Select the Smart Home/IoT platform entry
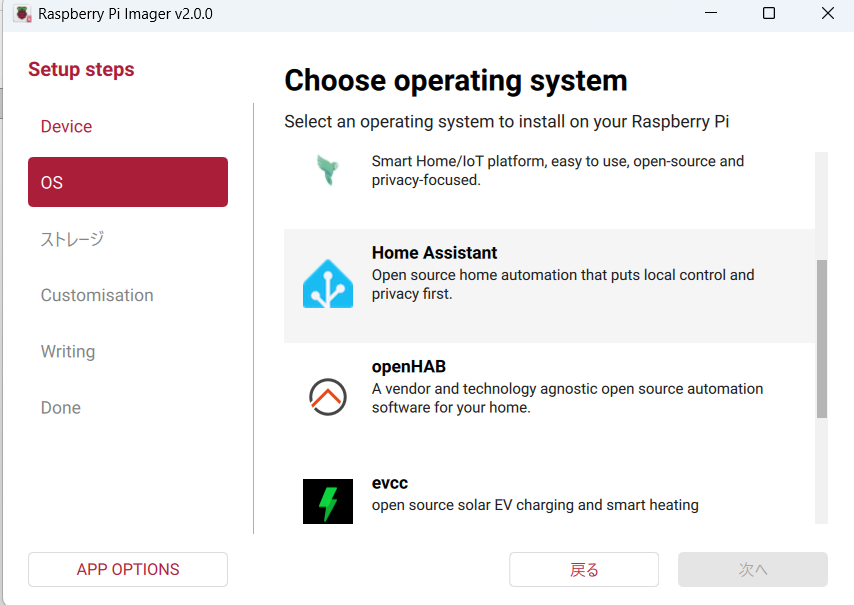 click(549, 171)
